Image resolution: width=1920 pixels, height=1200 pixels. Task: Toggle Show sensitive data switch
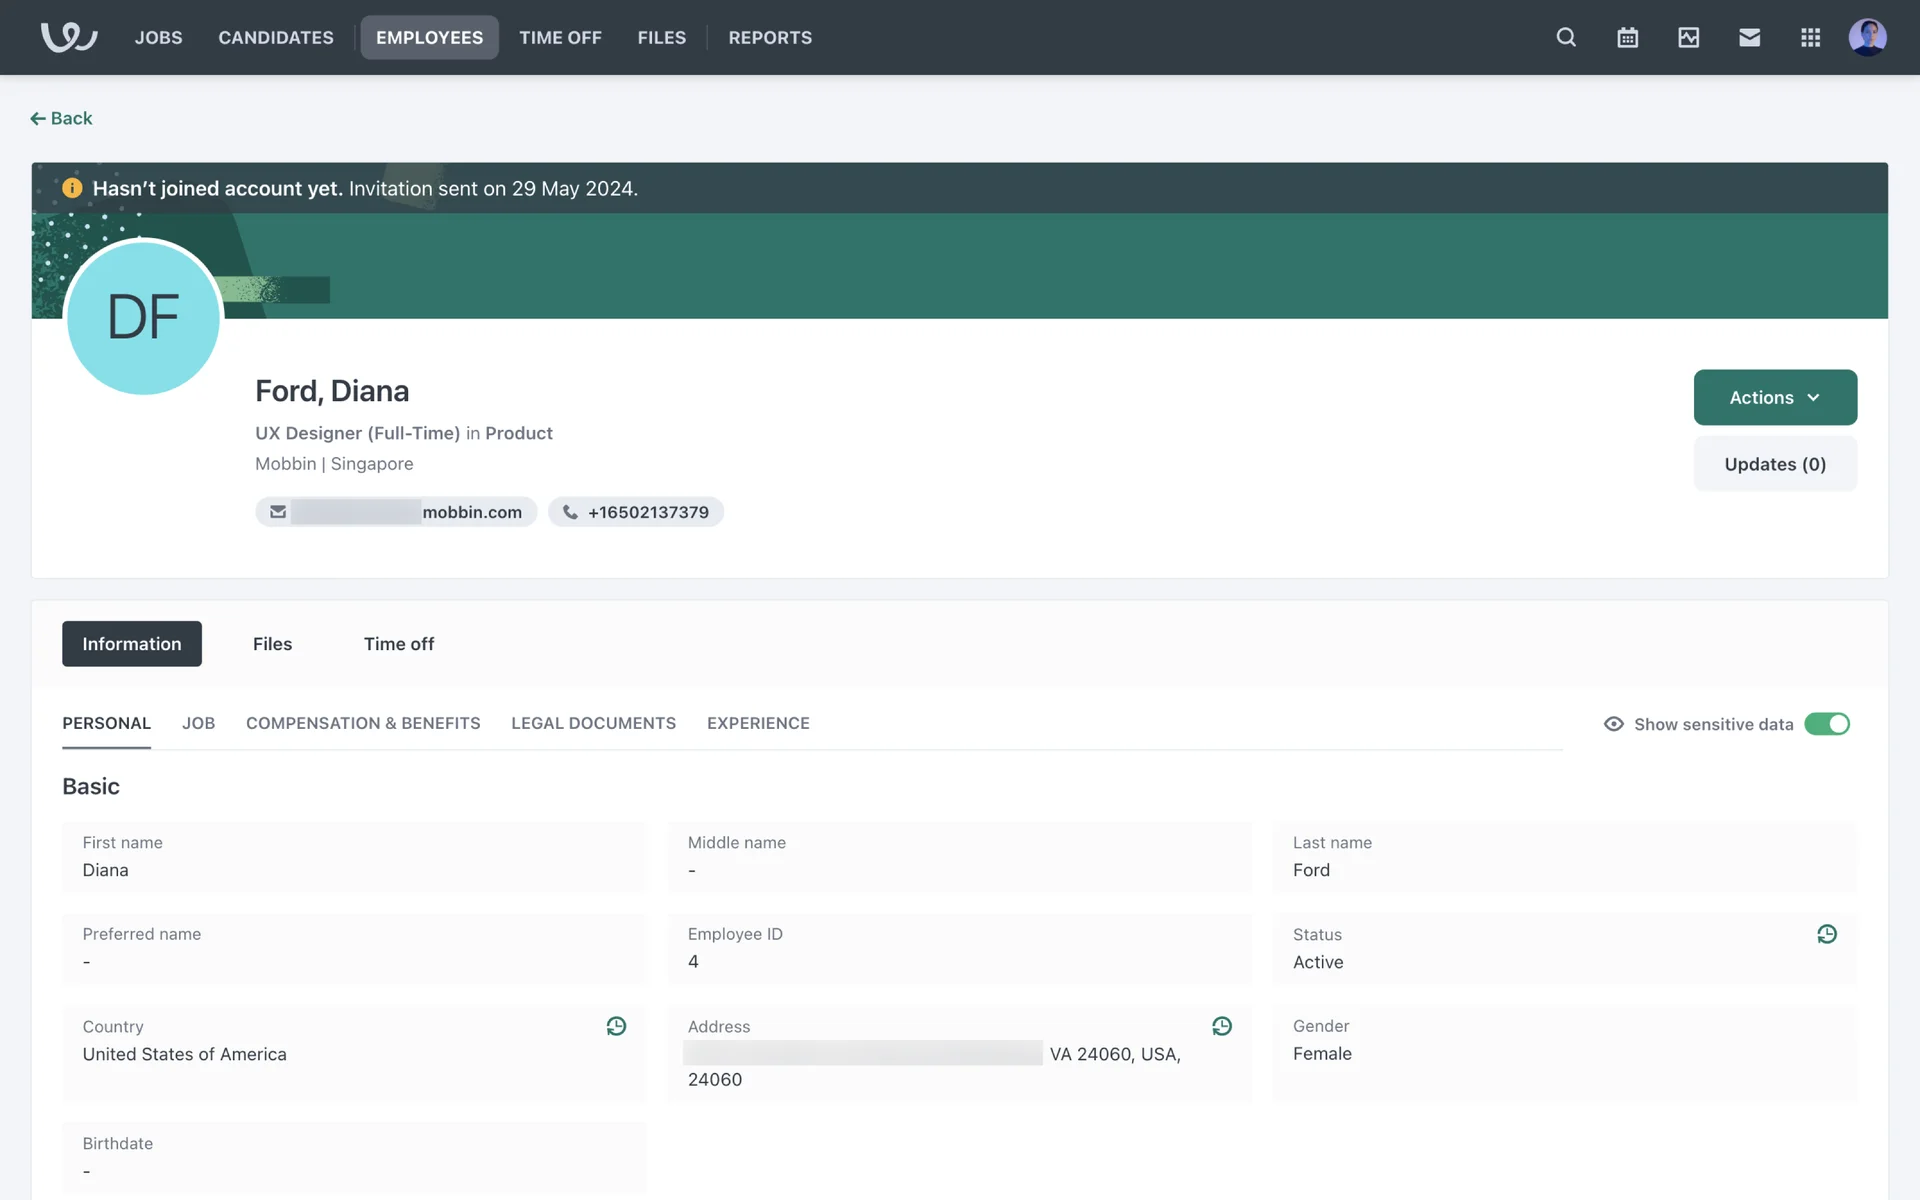(1826, 724)
